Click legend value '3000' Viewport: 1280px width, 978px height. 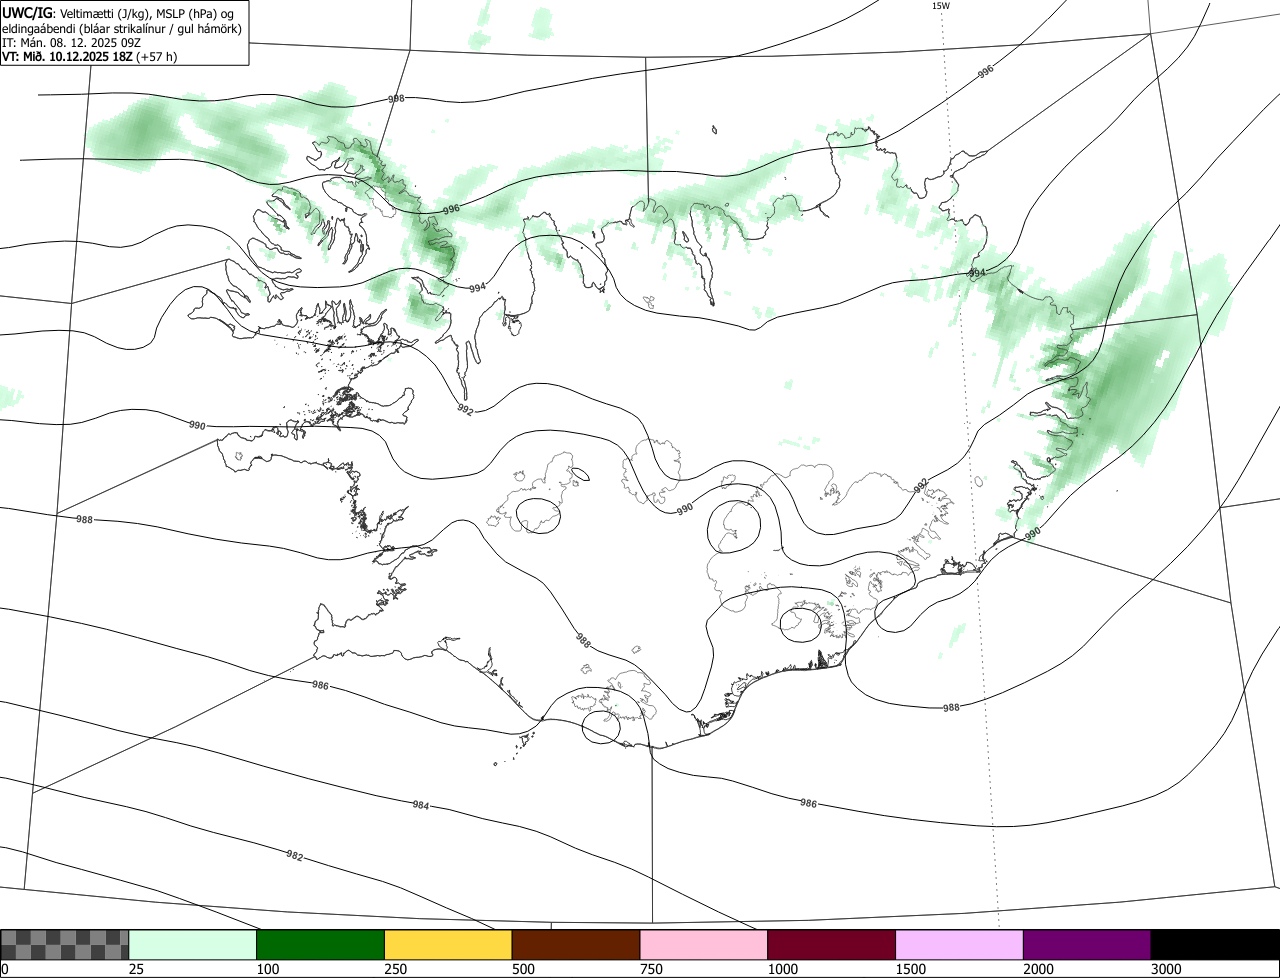pos(1166,969)
